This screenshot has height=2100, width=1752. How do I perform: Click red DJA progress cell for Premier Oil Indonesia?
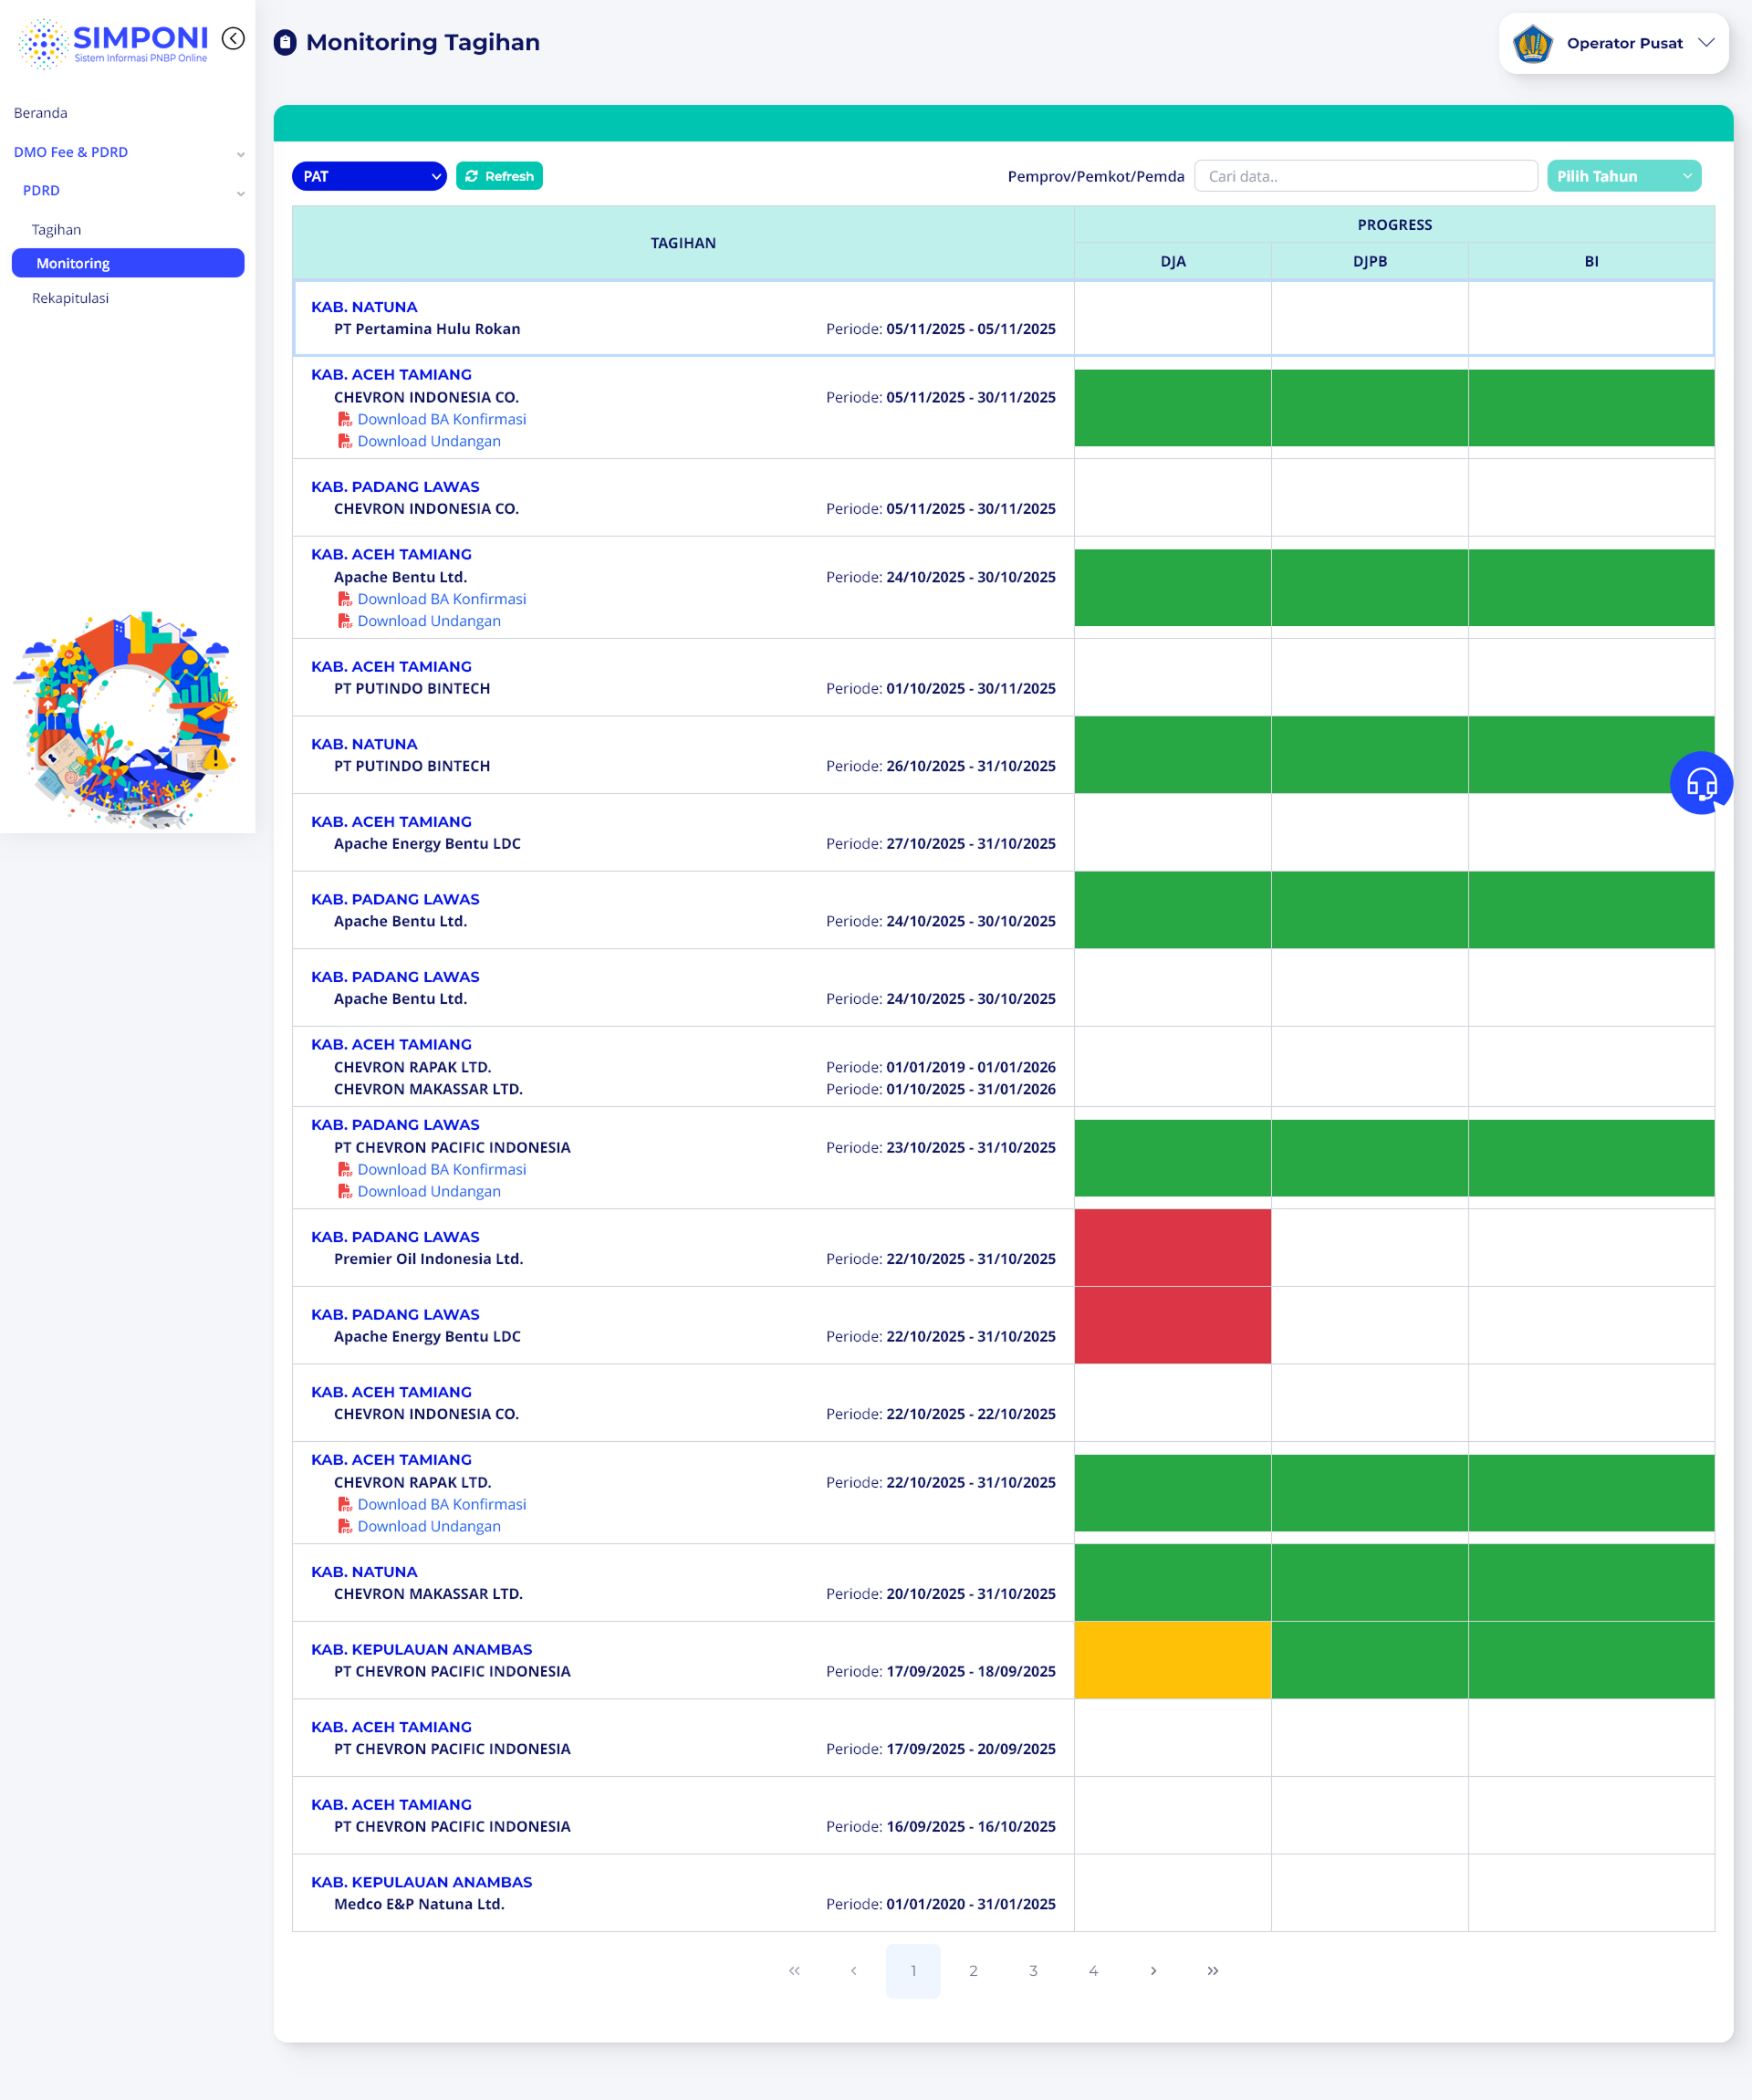tap(1173, 1248)
